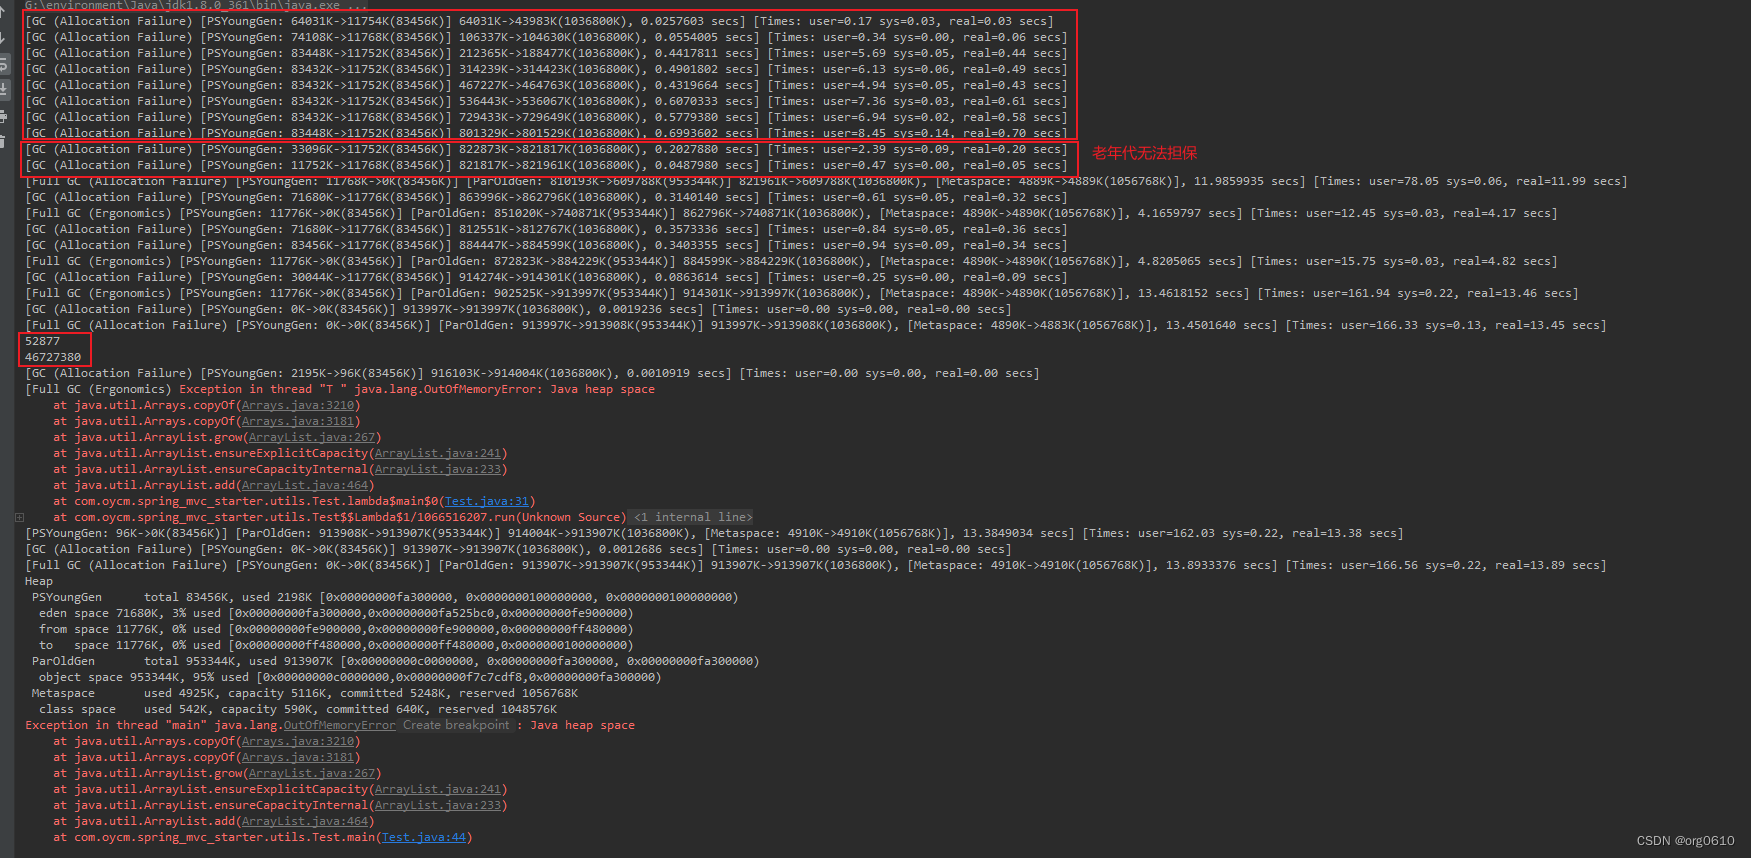Click the 'Heap' summary heading line
The image size is (1751, 858).
click(39, 581)
